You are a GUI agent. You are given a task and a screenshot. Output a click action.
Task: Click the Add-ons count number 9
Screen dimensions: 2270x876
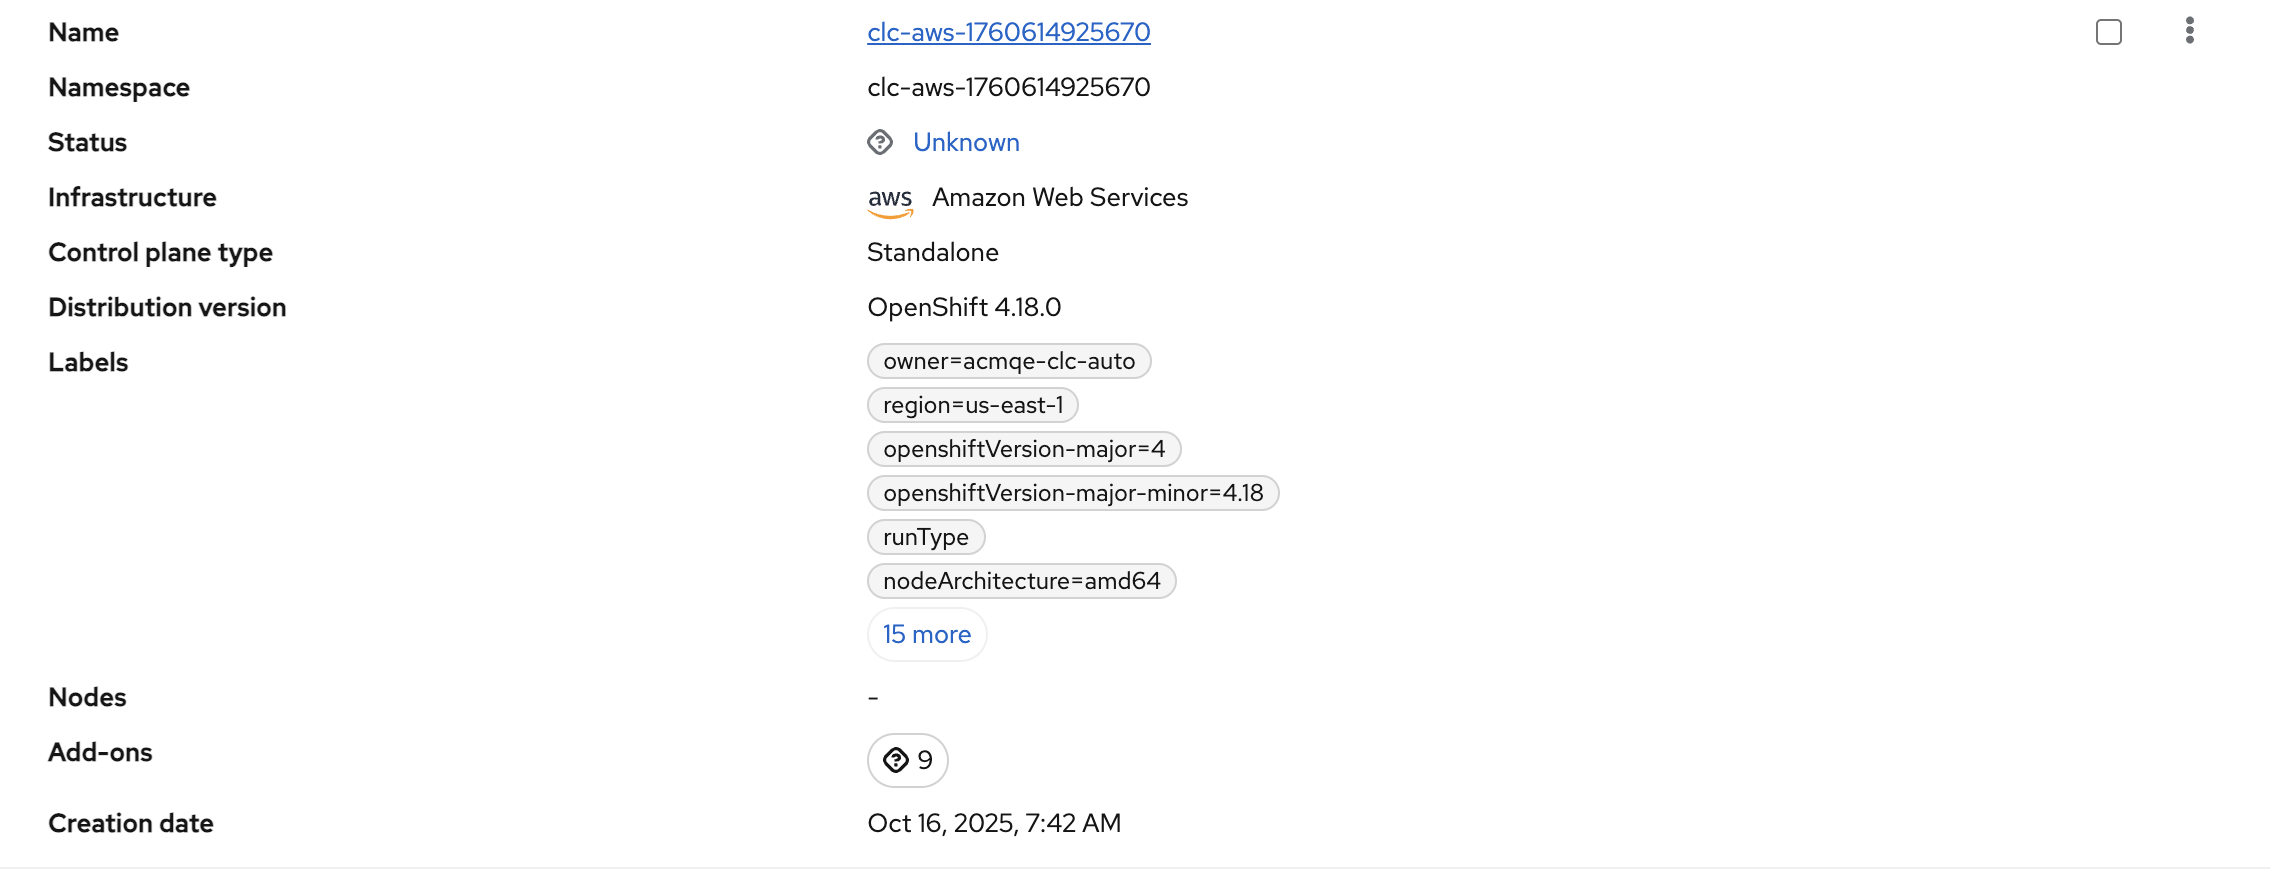tap(925, 760)
